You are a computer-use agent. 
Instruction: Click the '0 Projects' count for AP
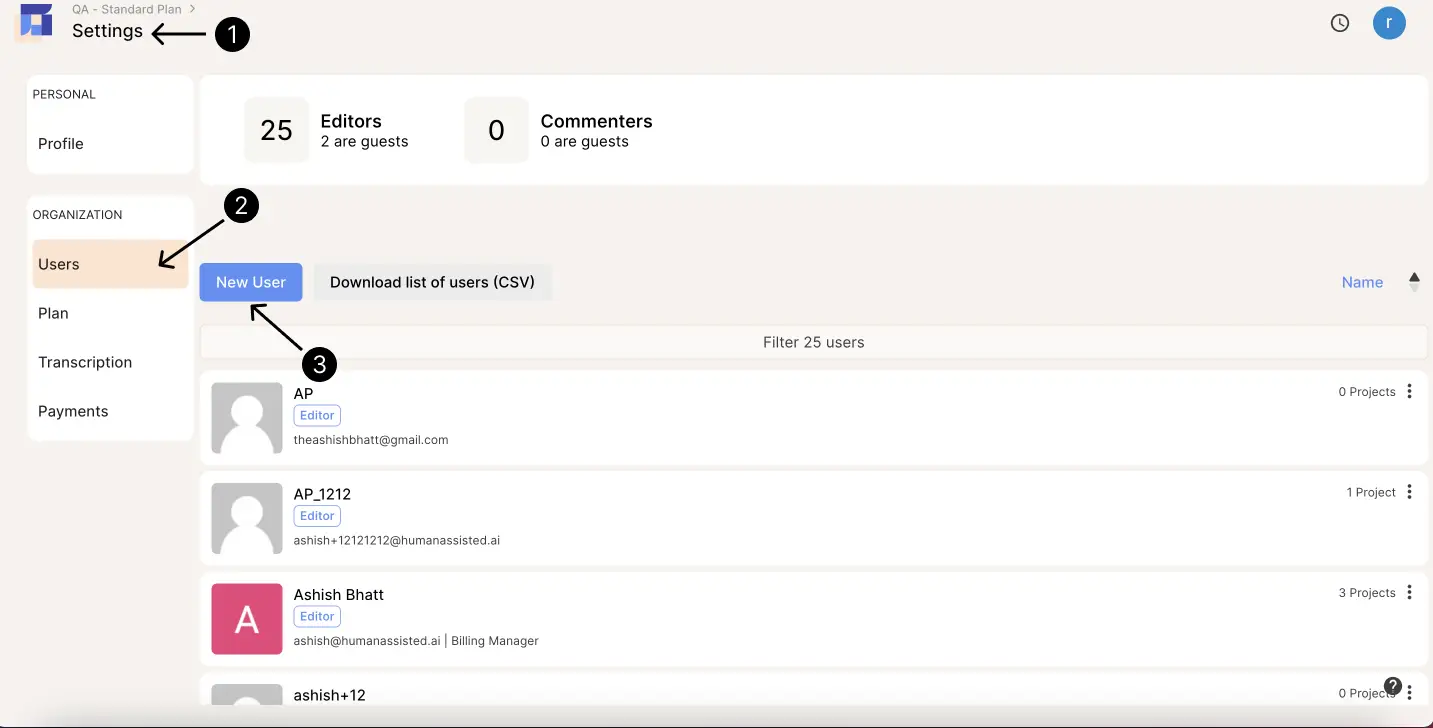[x=1367, y=392]
